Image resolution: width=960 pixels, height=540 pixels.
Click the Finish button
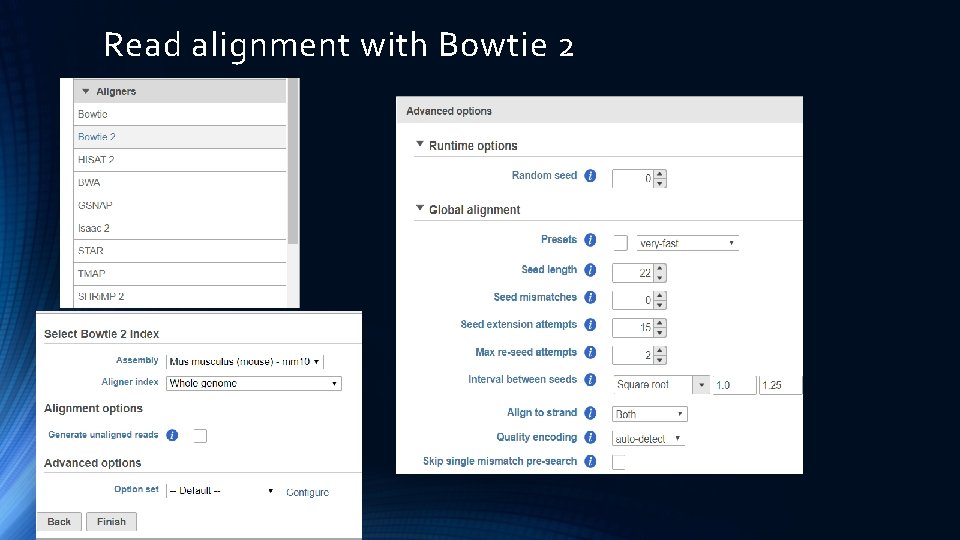coord(111,522)
